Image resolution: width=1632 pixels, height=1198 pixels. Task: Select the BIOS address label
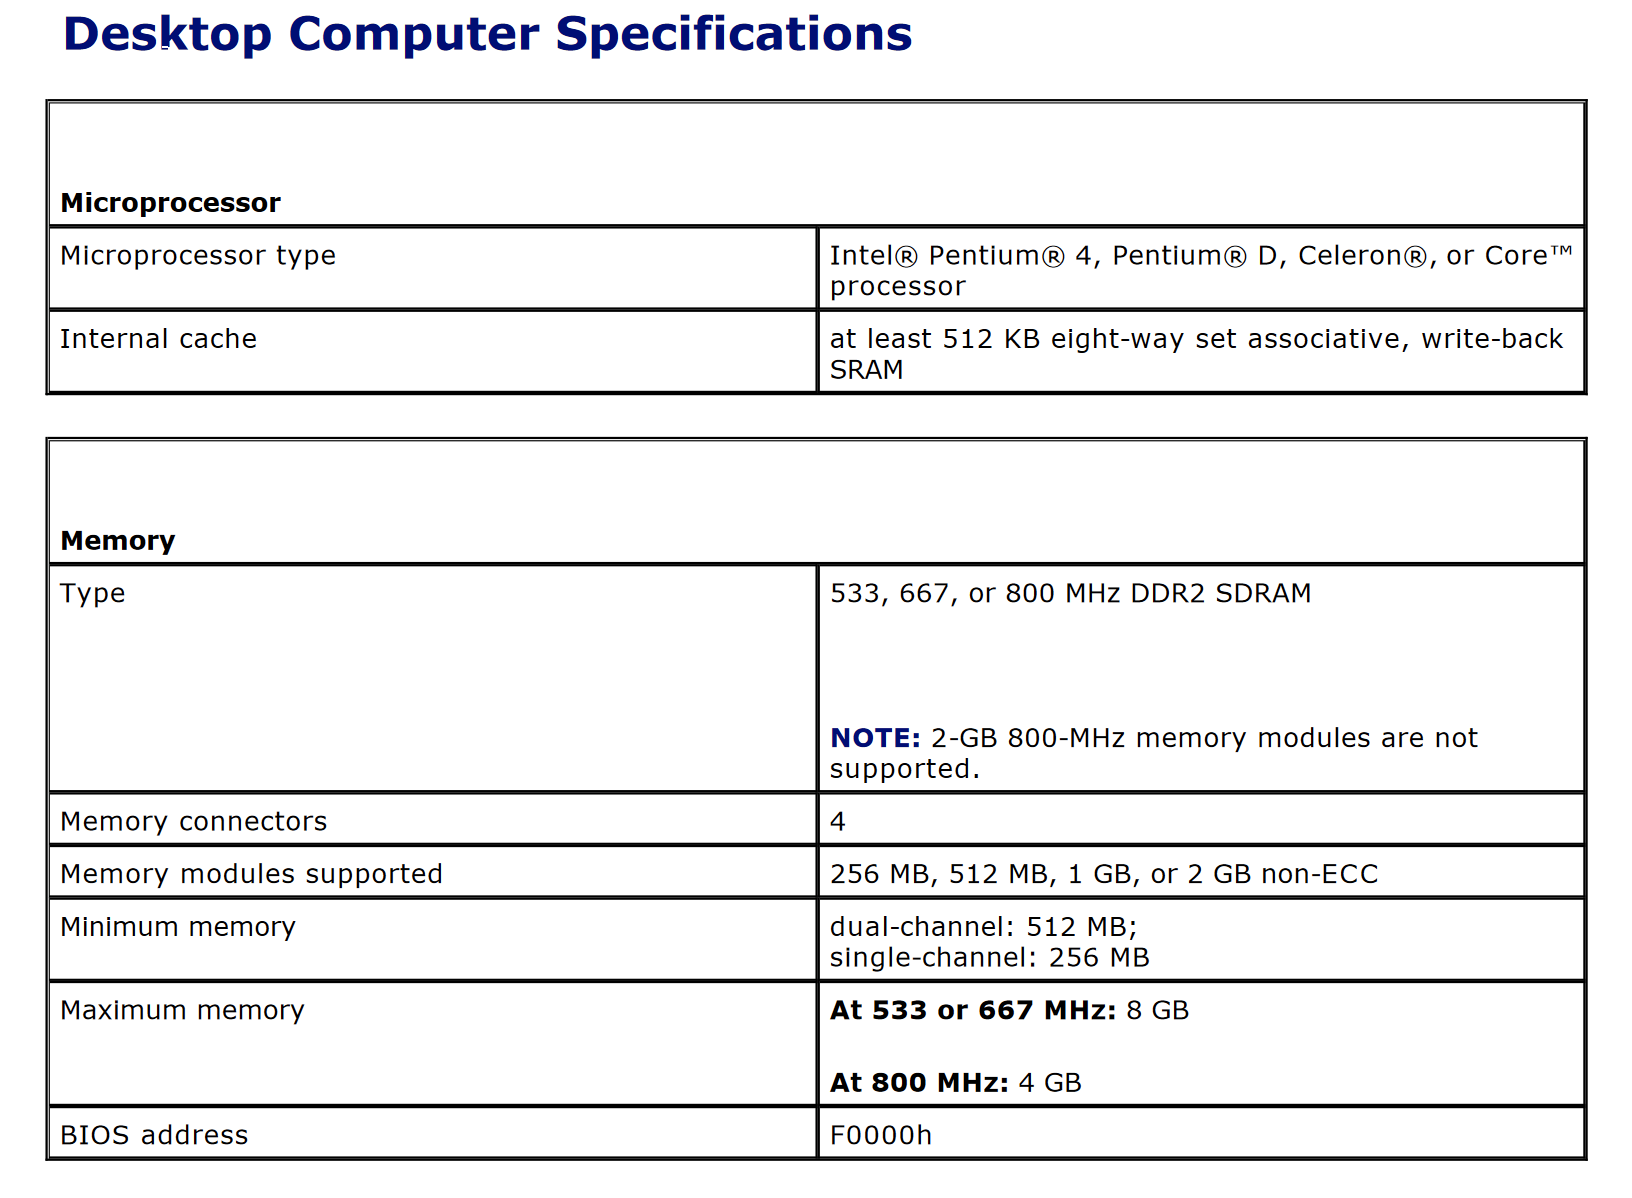[x=154, y=1136]
